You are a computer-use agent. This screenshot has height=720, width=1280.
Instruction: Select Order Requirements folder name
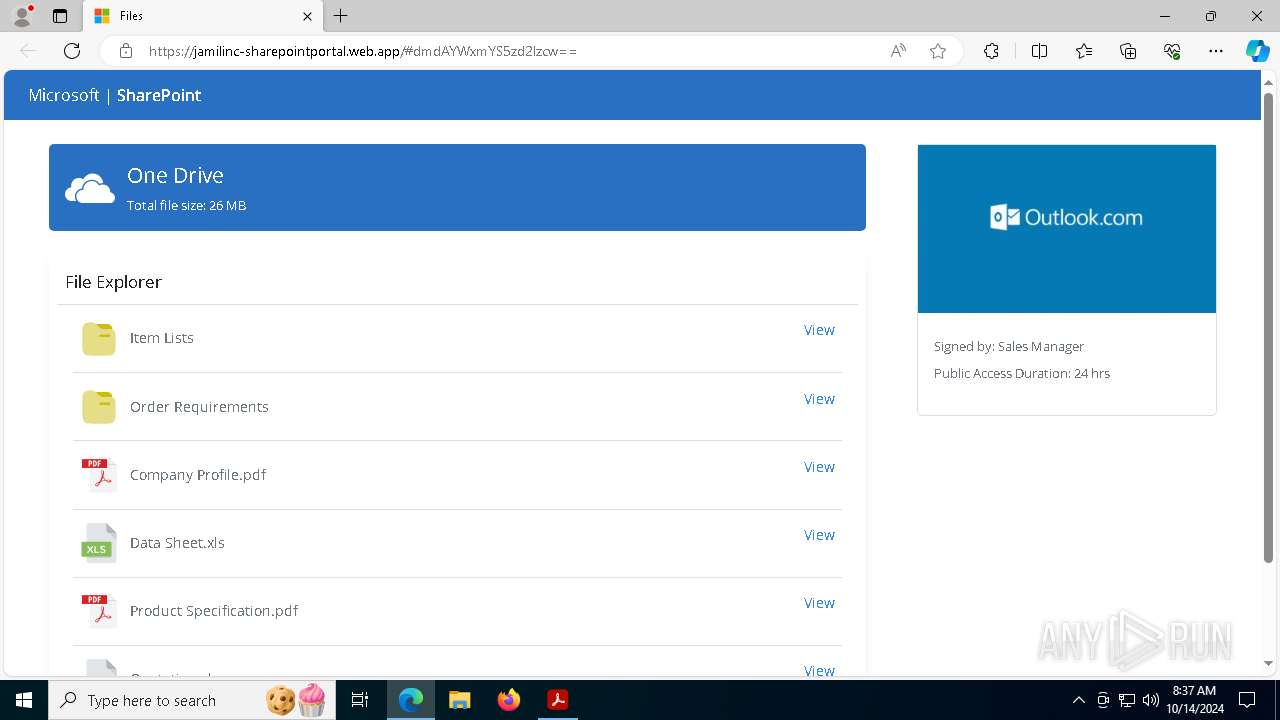(199, 407)
